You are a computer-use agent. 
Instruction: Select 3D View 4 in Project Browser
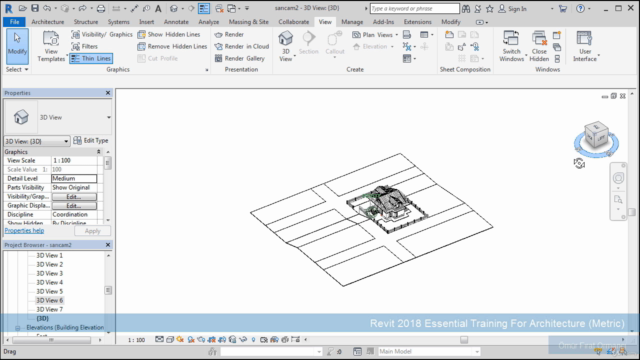49,282
